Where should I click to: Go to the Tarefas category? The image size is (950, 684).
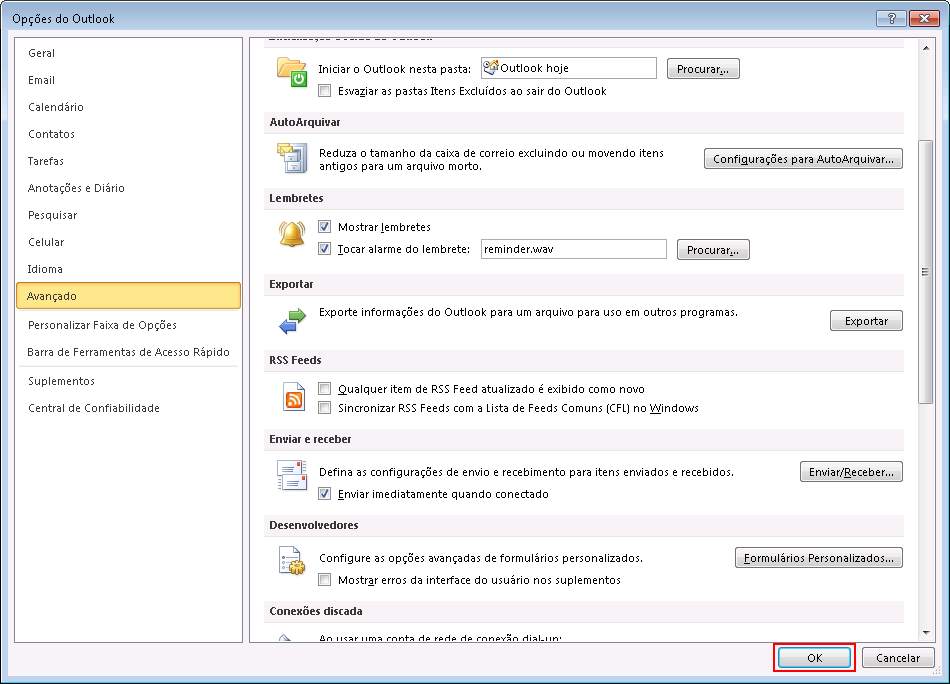(128, 161)
